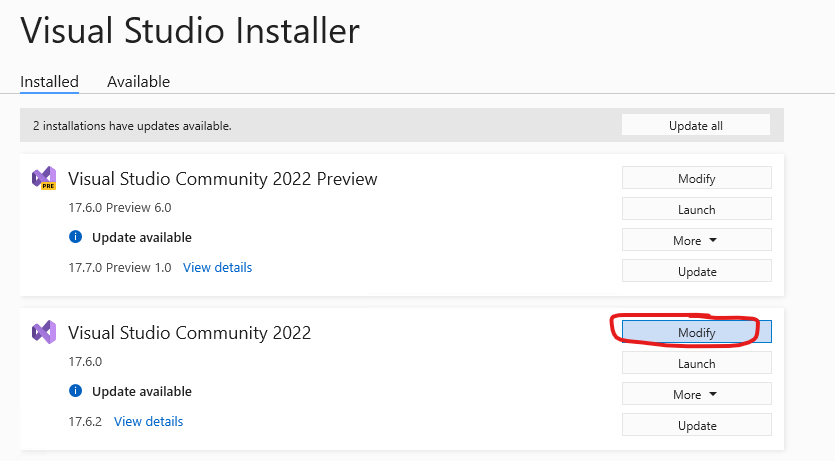The width and height of the screenshot is (835, 461).
Task: Update Visual Studio Community 2022 to 17.6.2
Action: pos(697,425)
